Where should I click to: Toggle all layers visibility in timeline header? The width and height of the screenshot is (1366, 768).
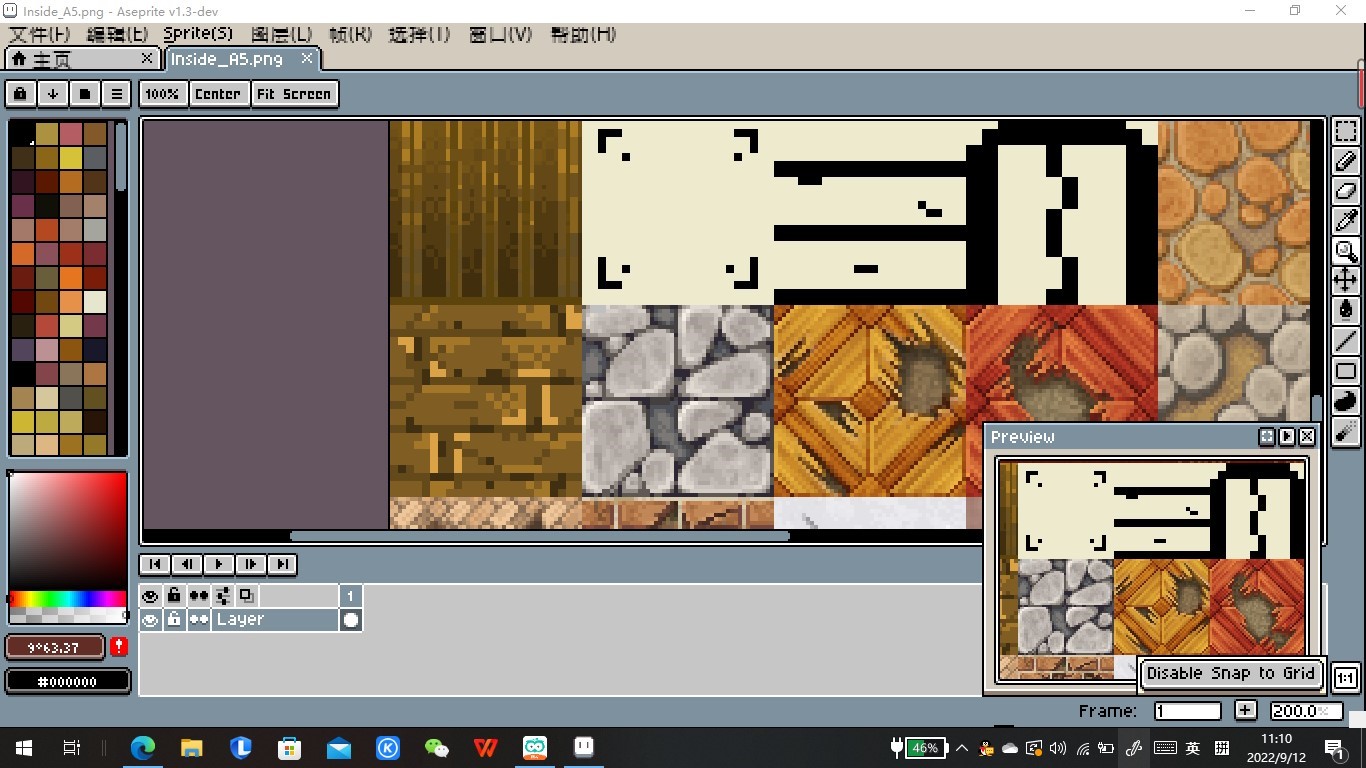pyautogui.click(x=150, y=596)
